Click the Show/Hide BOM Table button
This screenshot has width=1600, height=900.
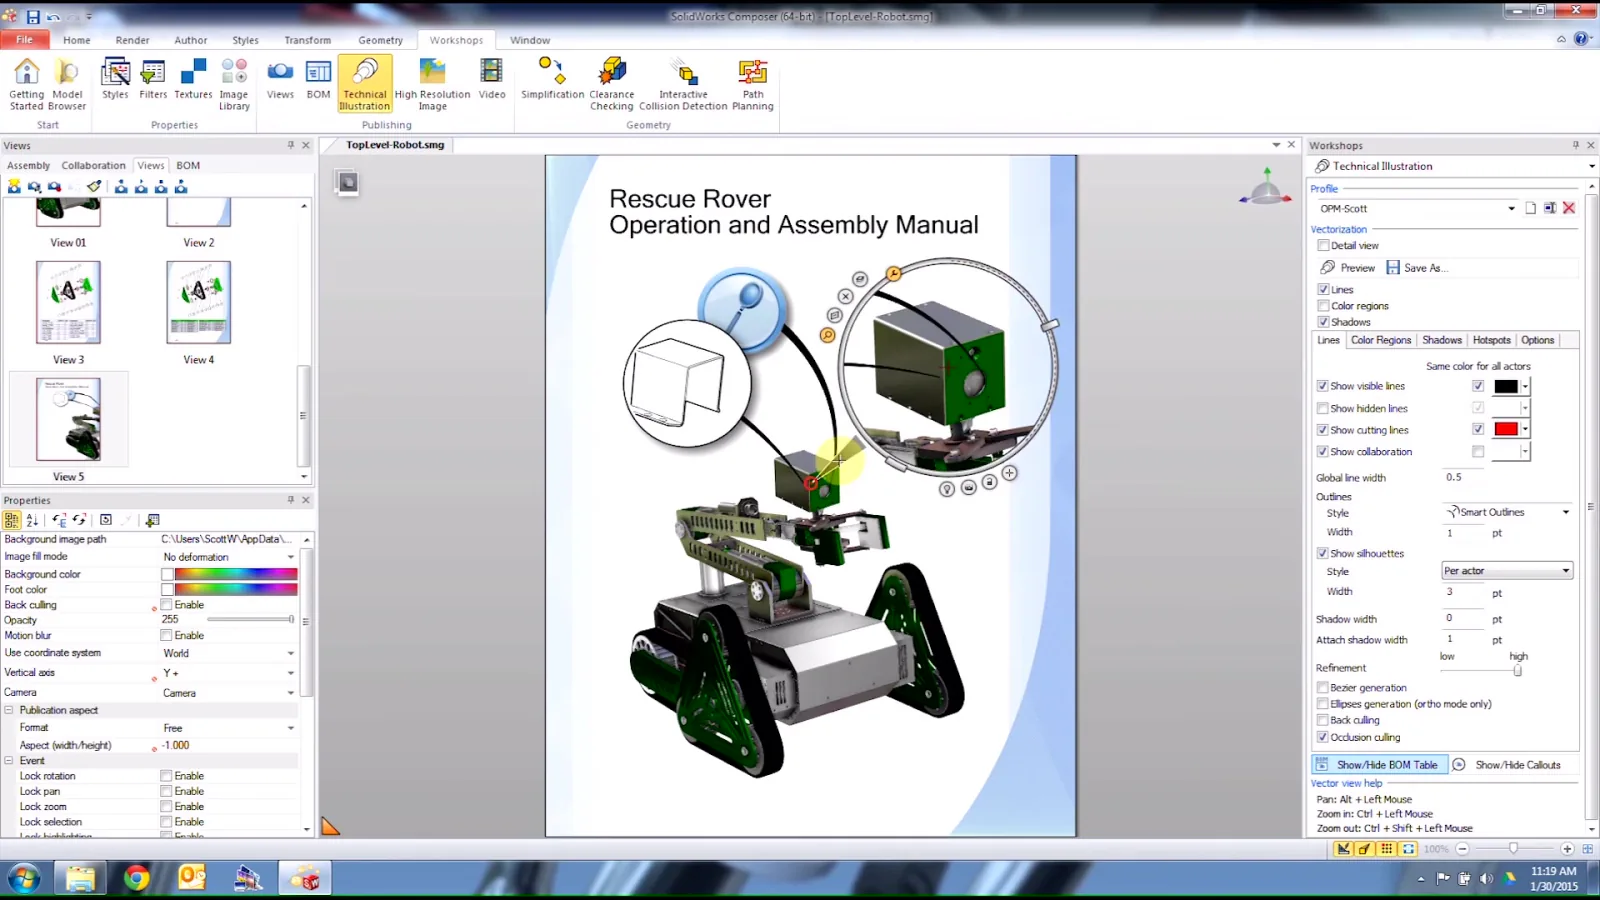pos(1379,765)
